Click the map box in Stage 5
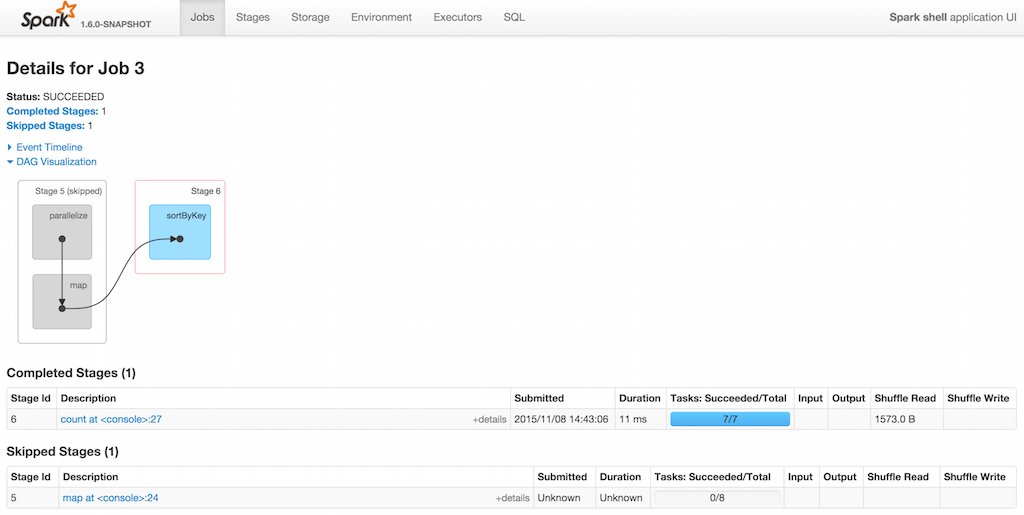Screen dimensions: 1024x515 pos(62,301)
